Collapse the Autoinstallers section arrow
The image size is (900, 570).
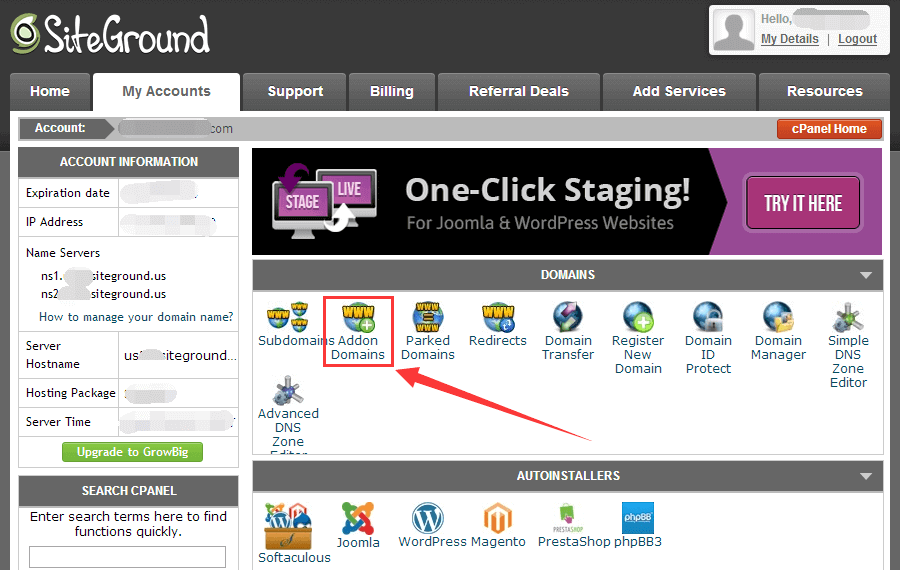point(865,476)
